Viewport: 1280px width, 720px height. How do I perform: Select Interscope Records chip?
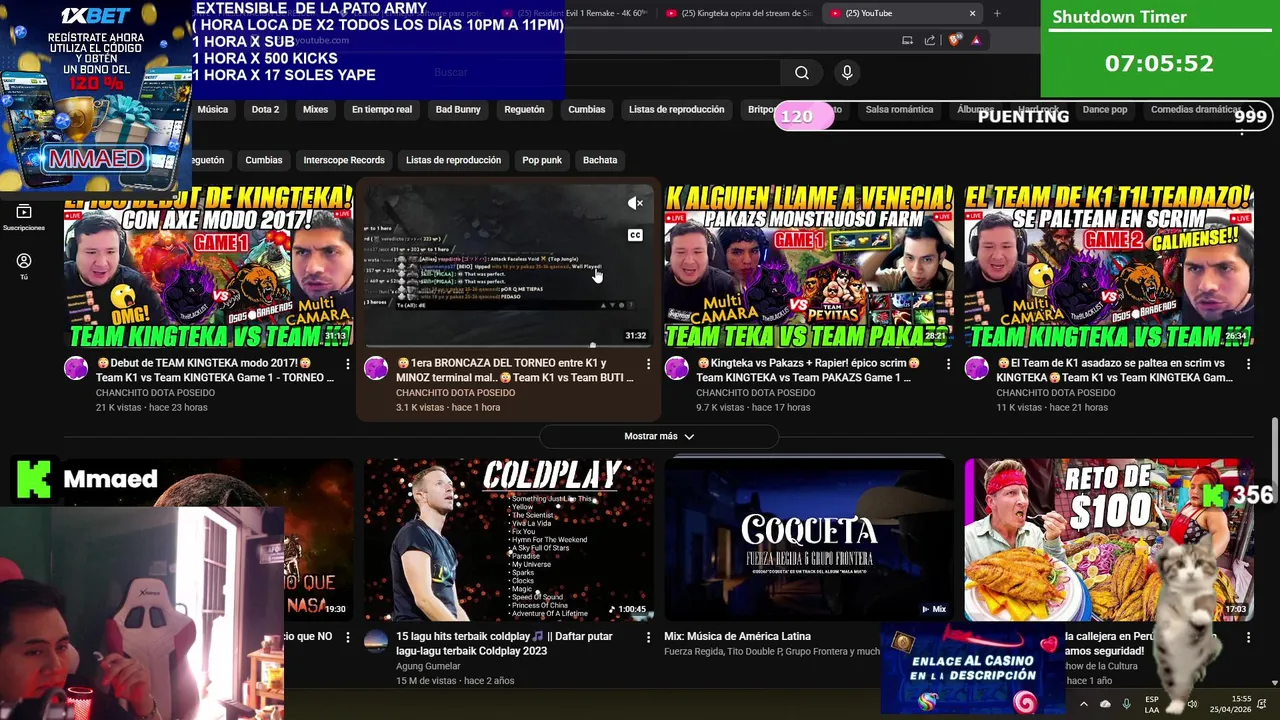coord(344,160)
